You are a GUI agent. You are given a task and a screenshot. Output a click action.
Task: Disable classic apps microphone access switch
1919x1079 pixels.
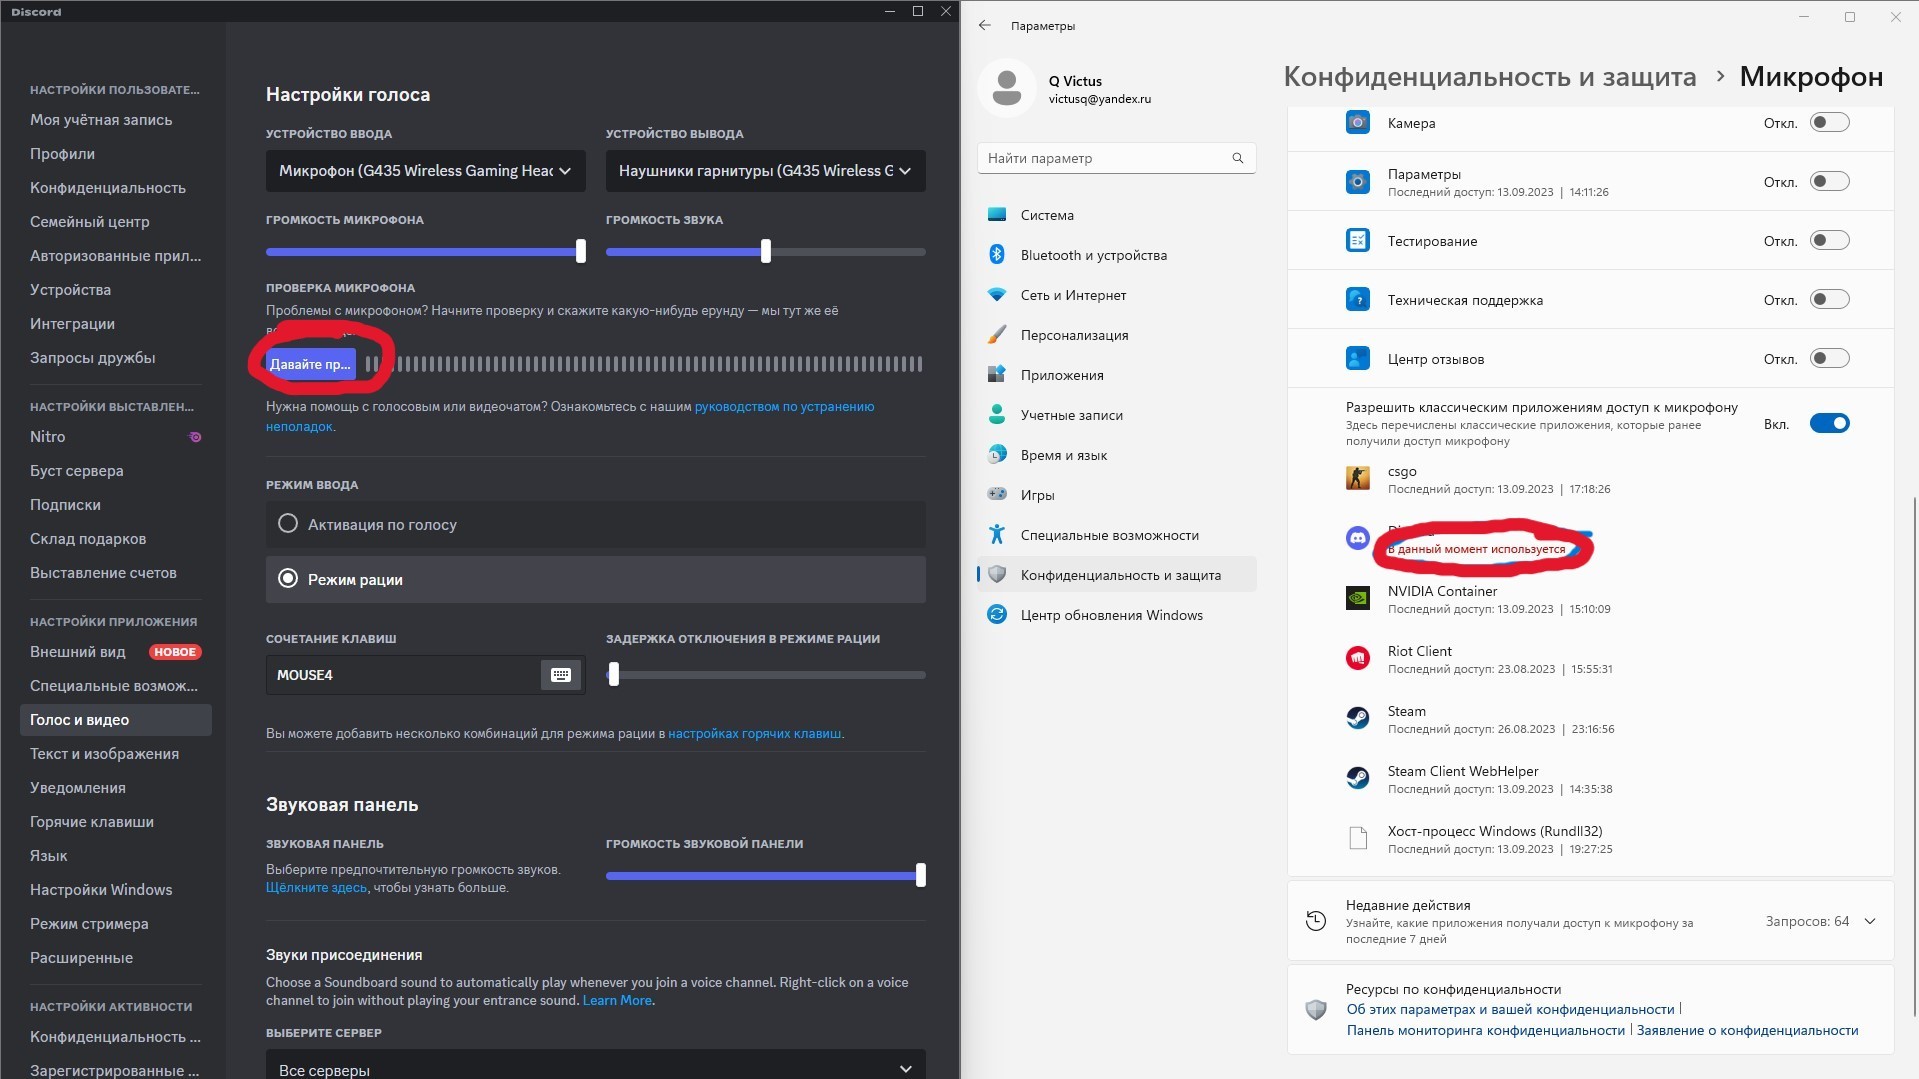click(1829, 424)
